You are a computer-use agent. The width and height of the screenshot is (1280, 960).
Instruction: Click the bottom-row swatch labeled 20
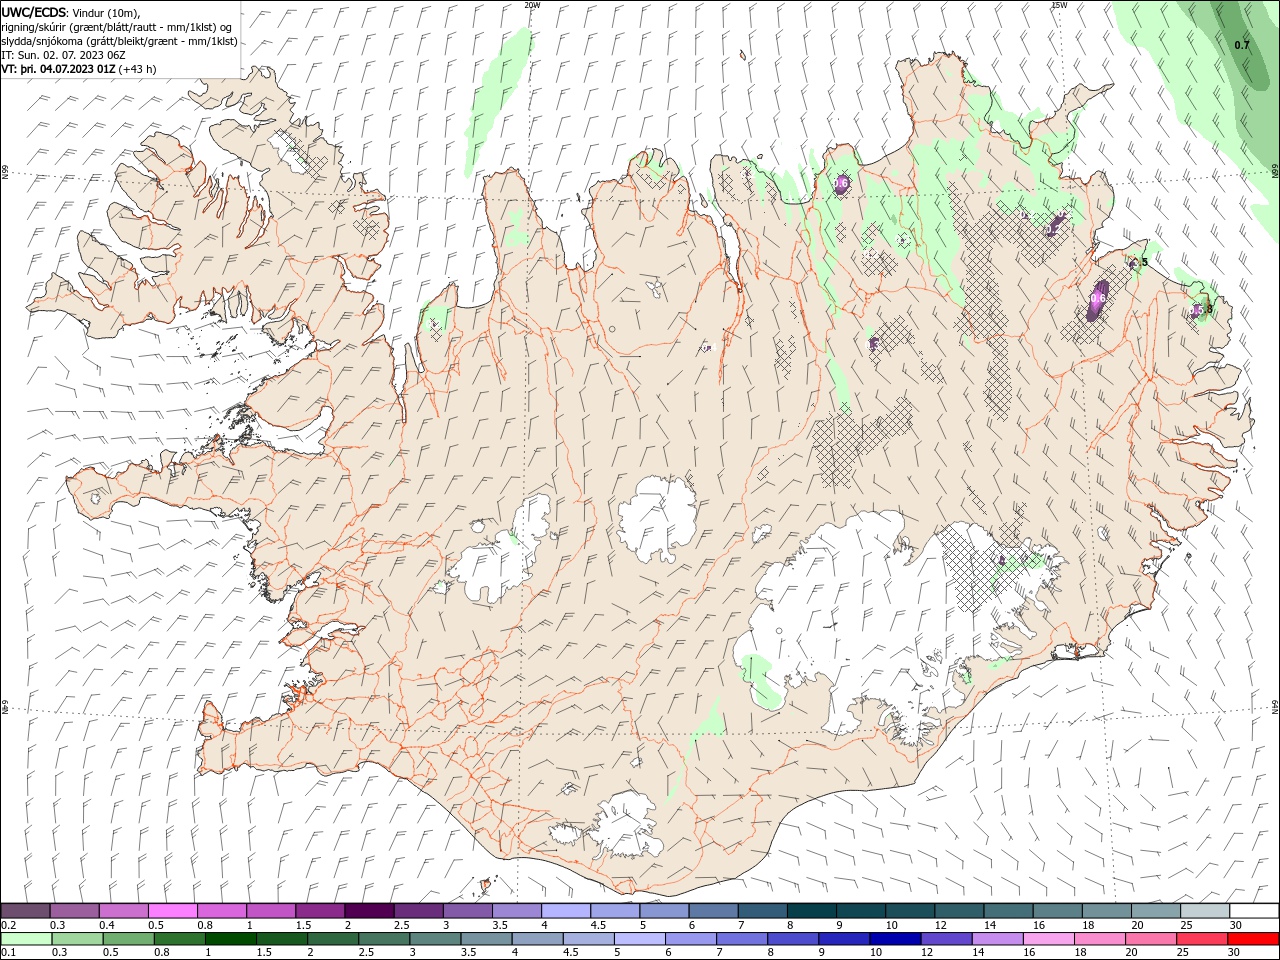(1149, 939)
